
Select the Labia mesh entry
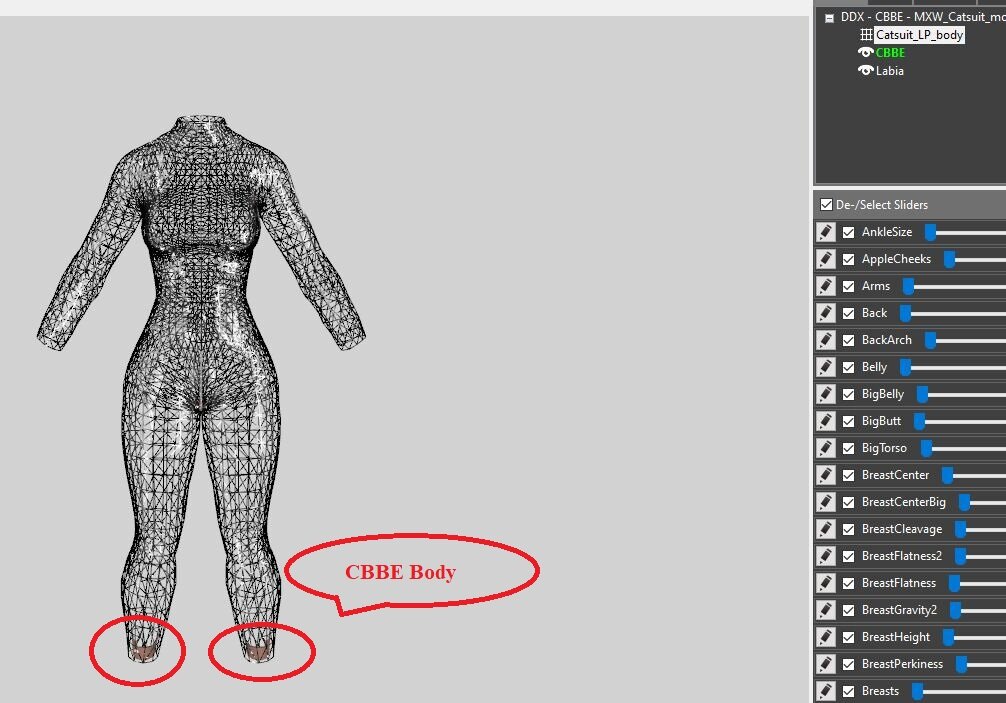coord(890,71)
